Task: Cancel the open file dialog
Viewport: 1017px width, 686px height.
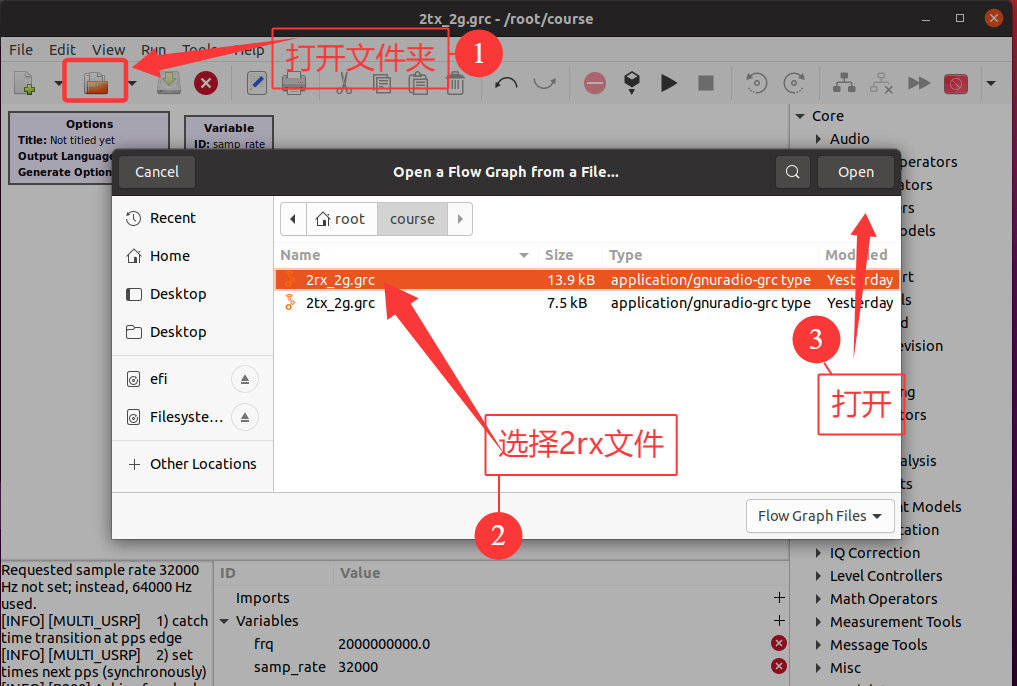Action: click(157, 172)
